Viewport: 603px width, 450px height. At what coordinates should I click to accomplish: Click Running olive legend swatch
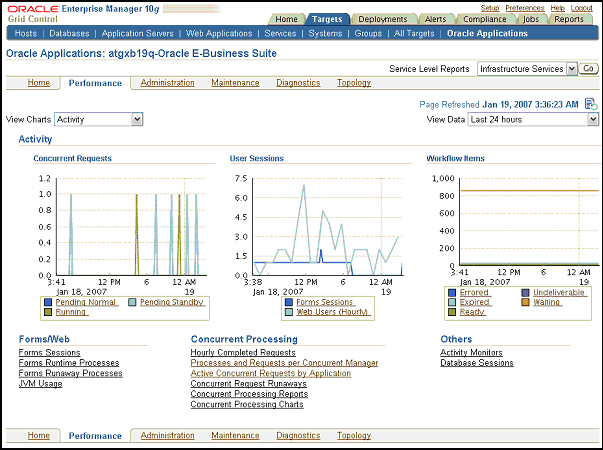[x=48, y=312]
